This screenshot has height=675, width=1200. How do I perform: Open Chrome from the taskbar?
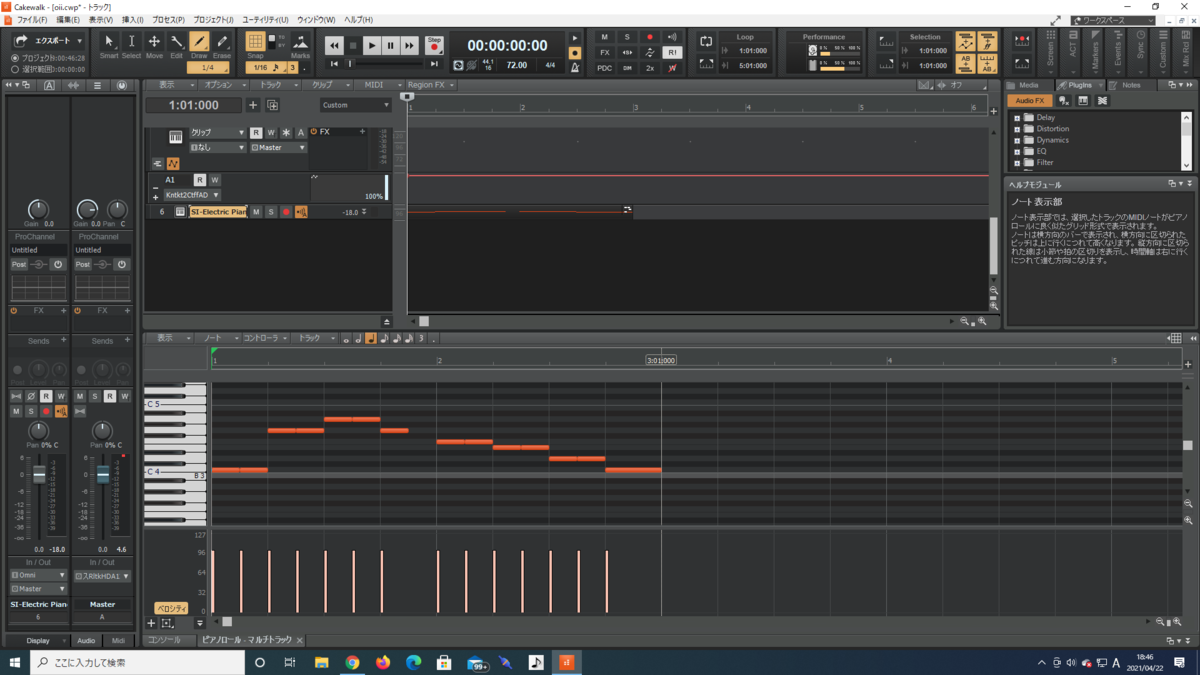[x=352, y=662]
